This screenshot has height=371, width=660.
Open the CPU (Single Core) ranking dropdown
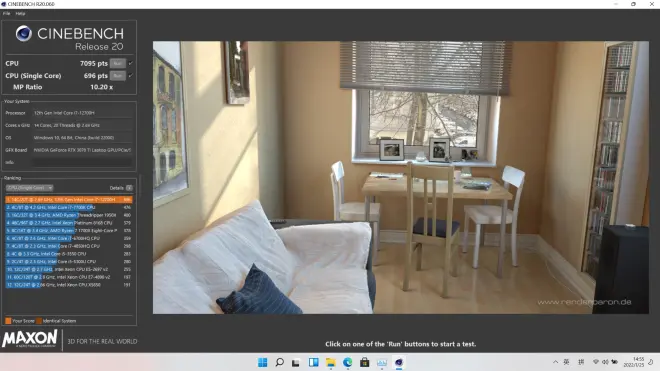click(x=29, y=188)
